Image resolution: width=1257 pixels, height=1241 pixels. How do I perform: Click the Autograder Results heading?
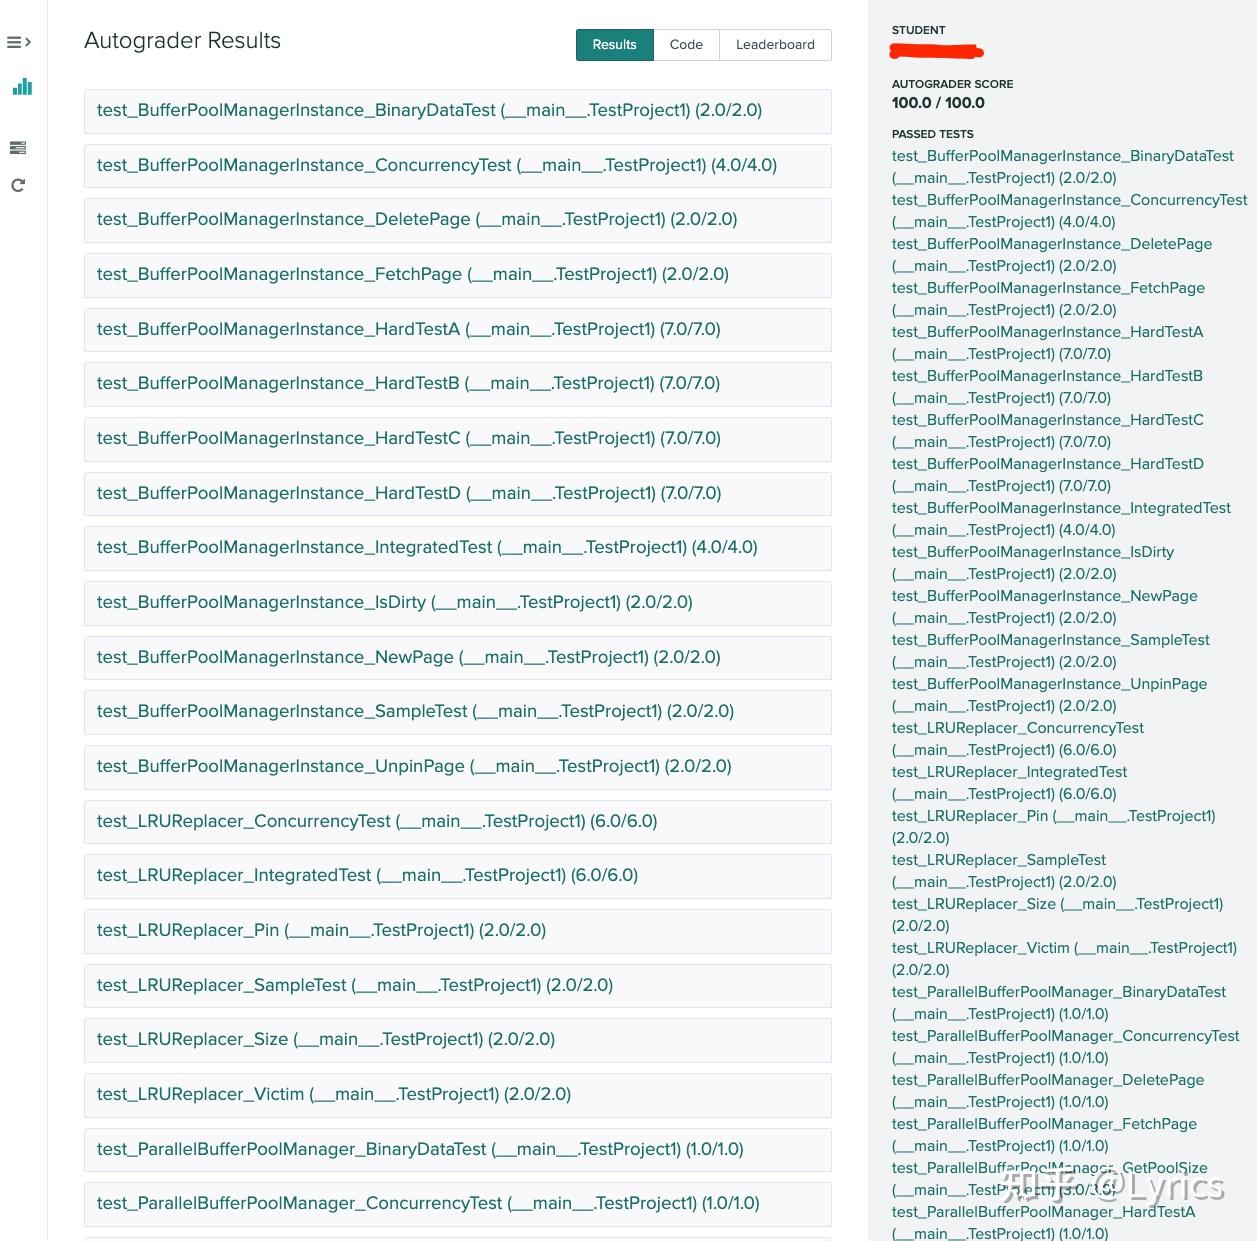(182, 41)
